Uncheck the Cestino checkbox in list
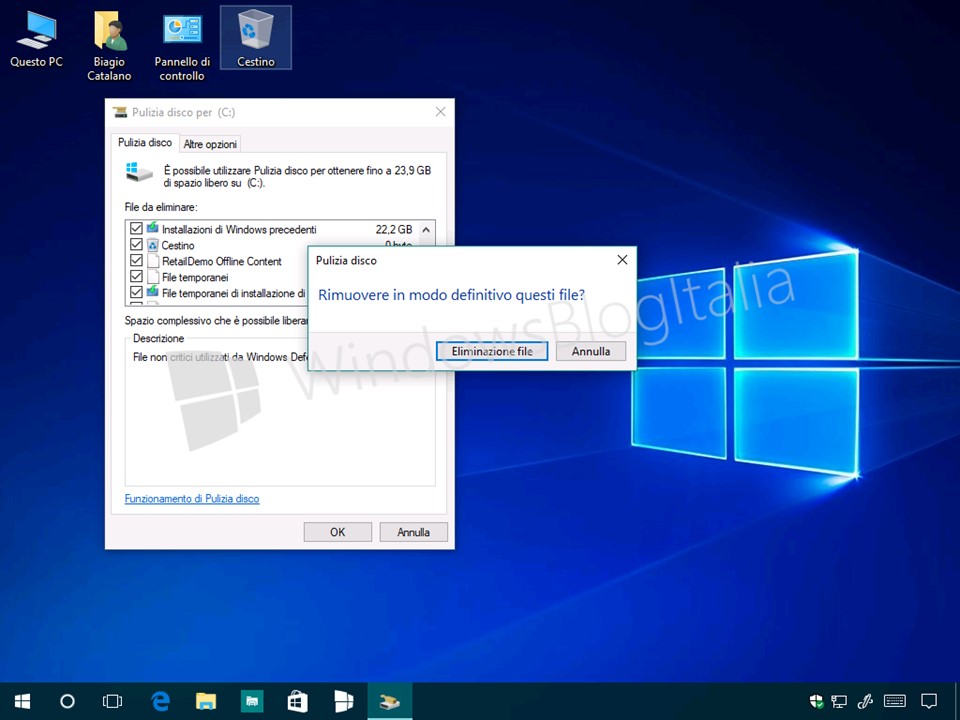The width and height of the screenshot is (960, 720). point(136,245)
